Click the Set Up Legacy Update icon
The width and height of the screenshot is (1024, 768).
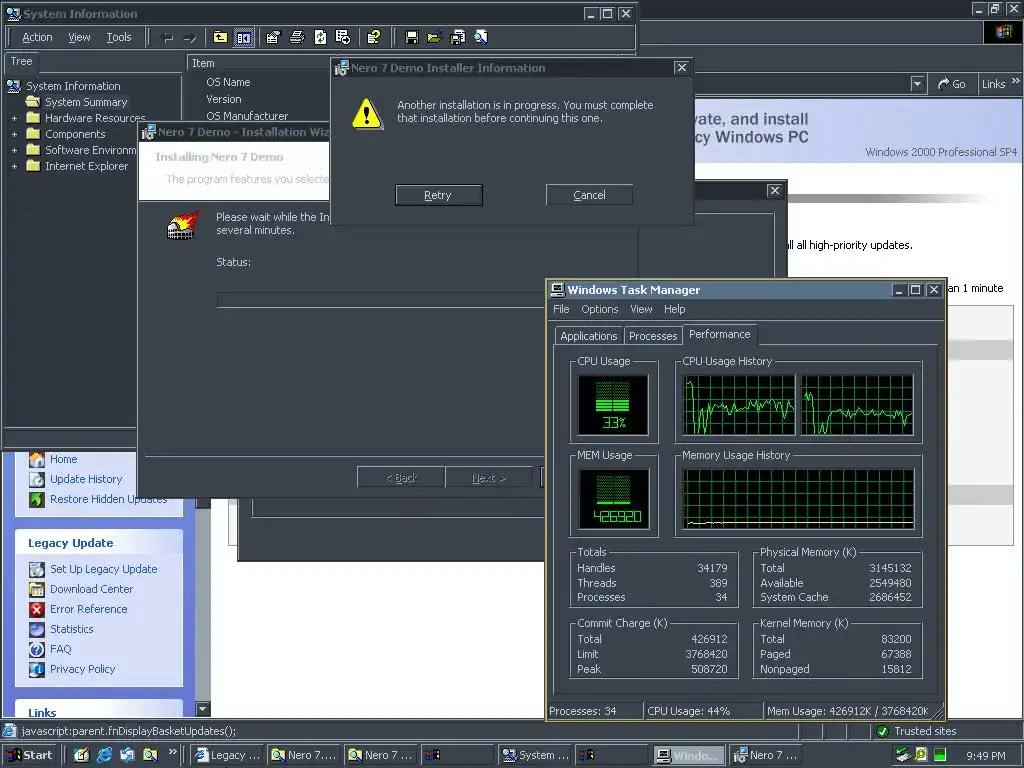(37, 569)
